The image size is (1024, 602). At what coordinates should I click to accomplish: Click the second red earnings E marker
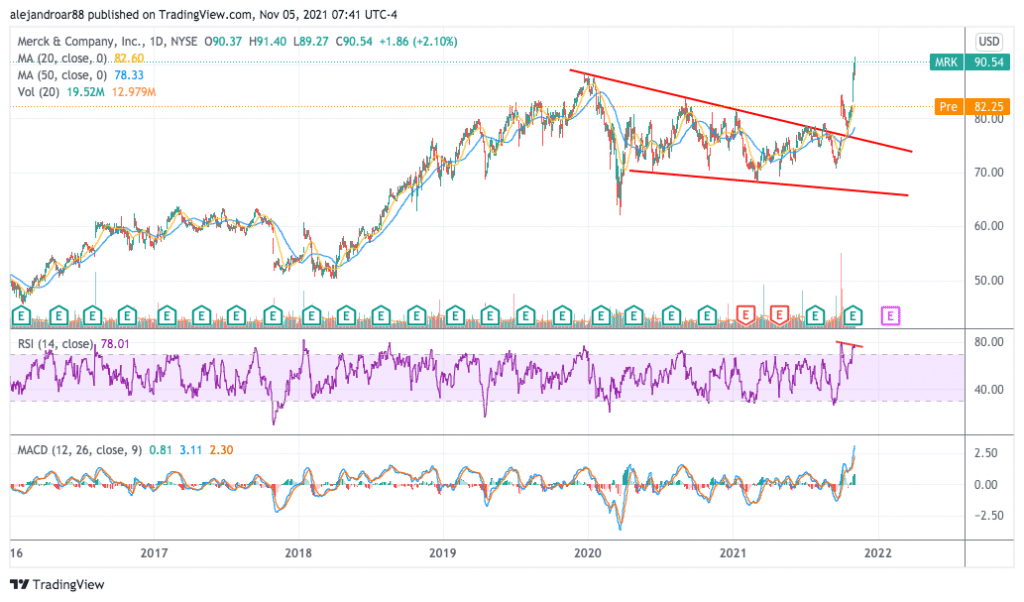point(778,315)
